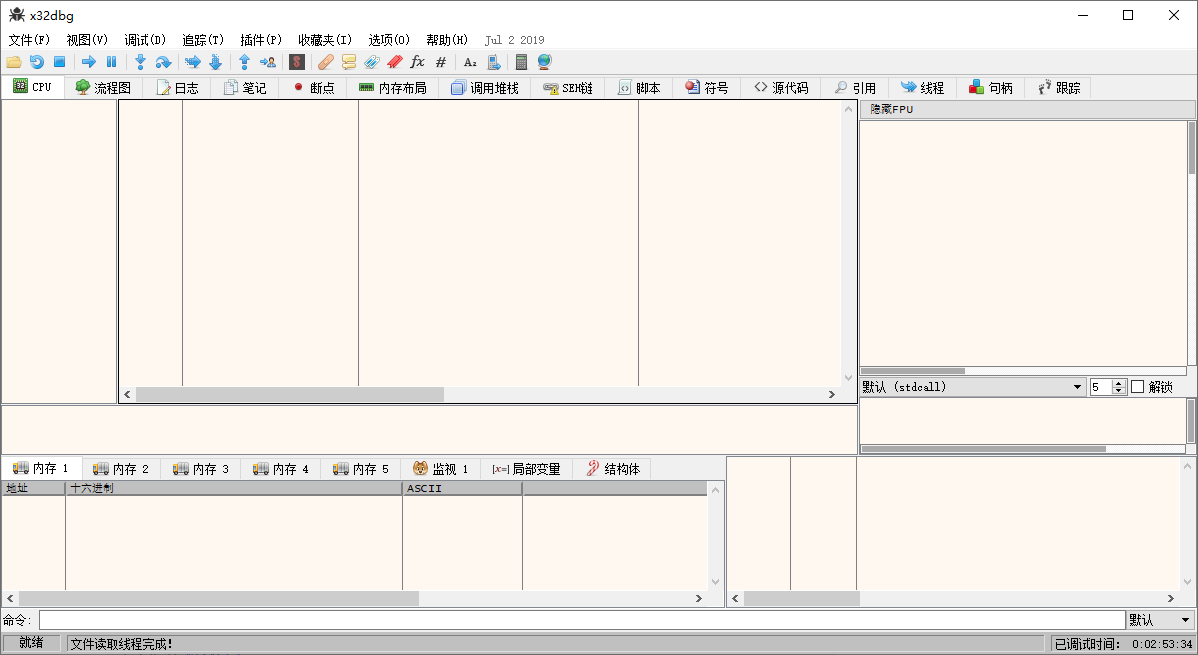Switch to the 内存布局 tab

tap(392, 88)
